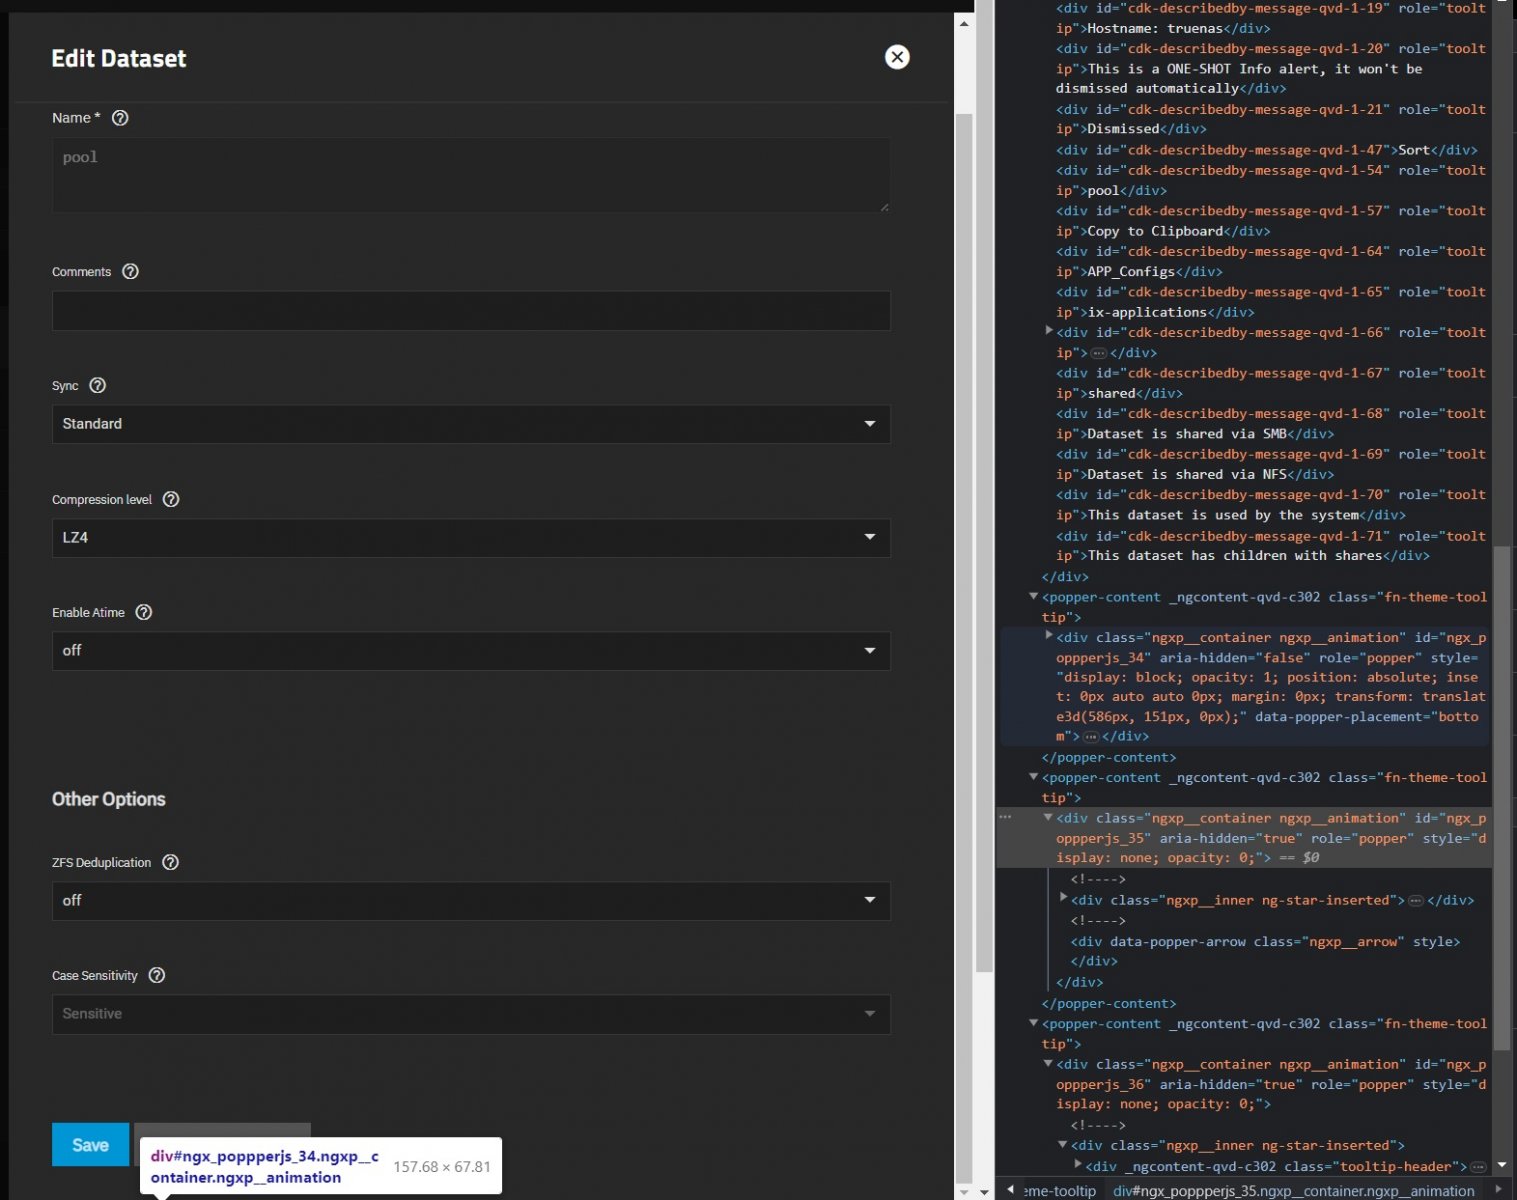Open the Enable Atime dropdown
1517x1200 pixels.
(471, 651)
